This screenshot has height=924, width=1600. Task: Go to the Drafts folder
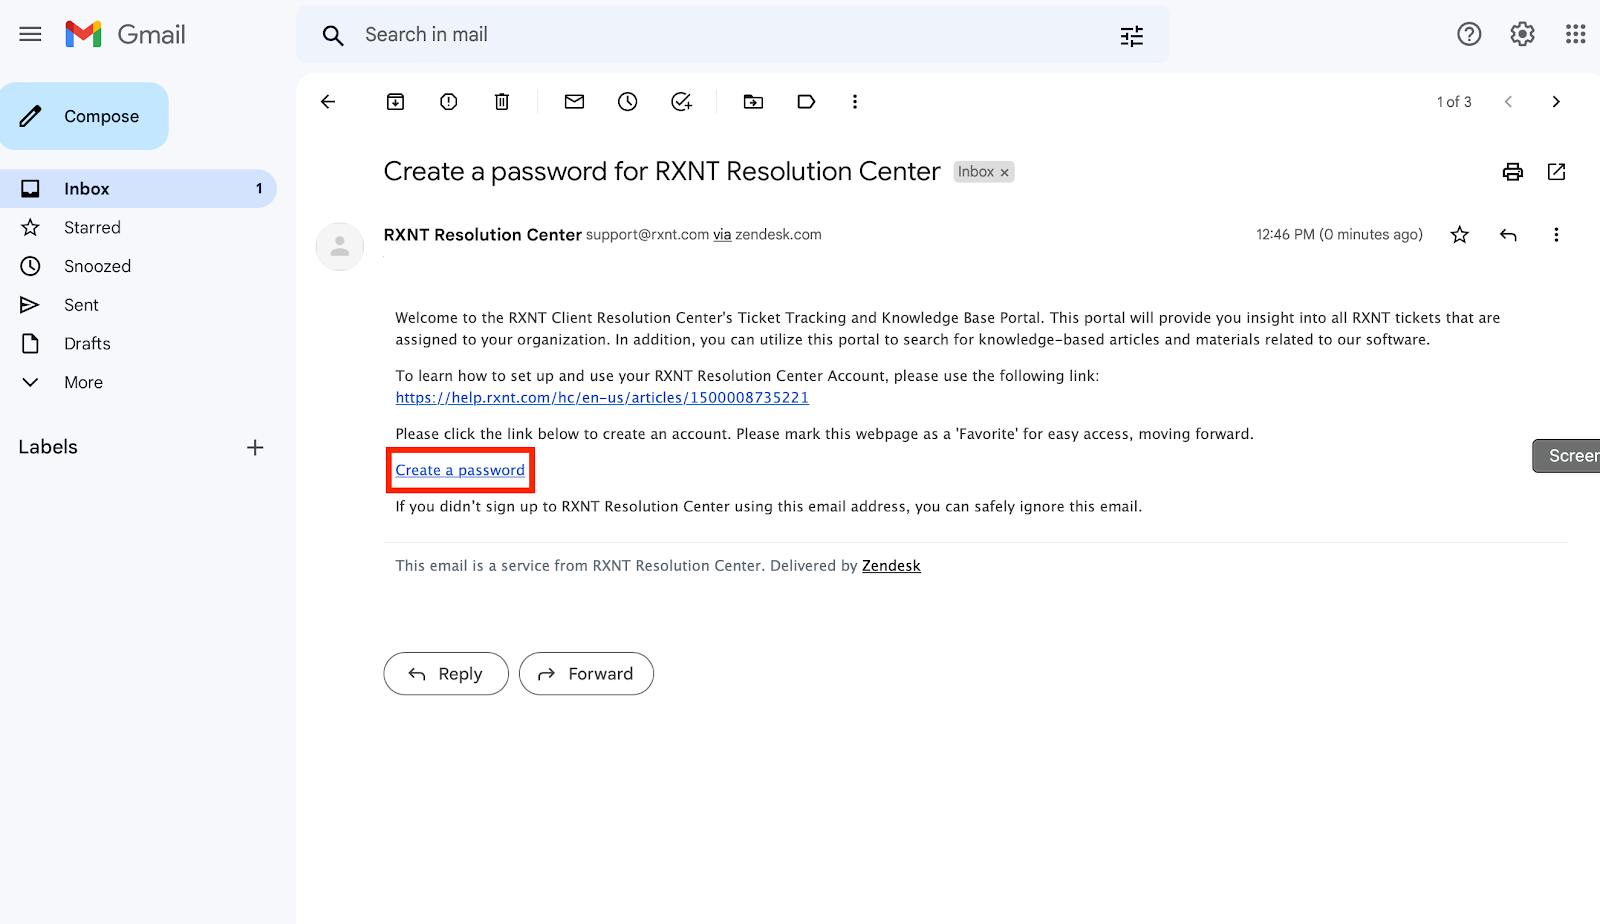pyautogui.click(x=86, y=343)
